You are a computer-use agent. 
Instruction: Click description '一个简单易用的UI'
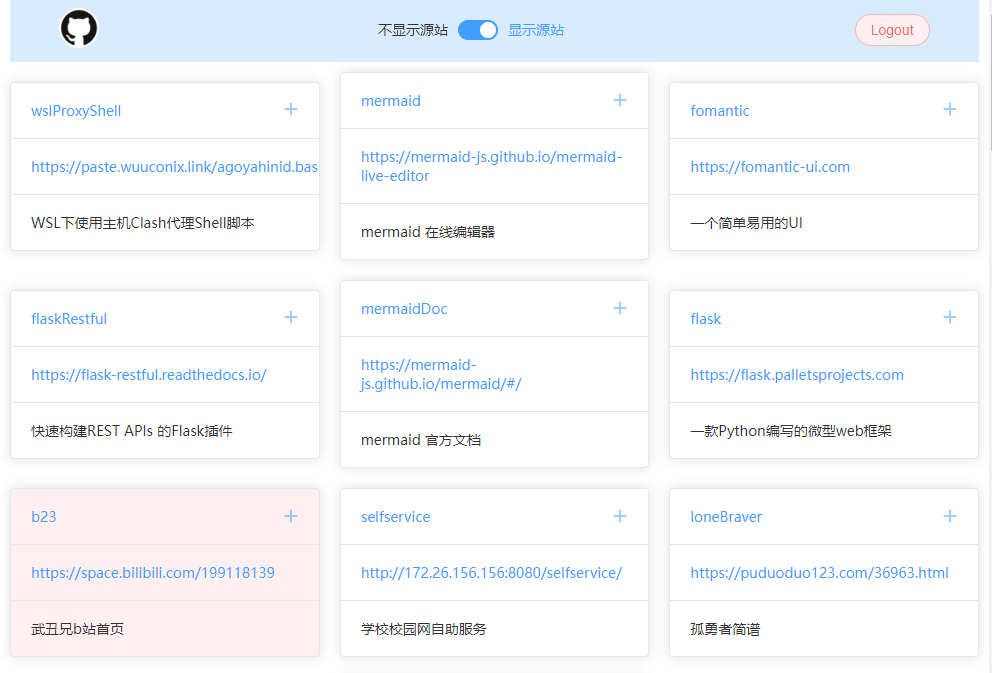point(747,223)
